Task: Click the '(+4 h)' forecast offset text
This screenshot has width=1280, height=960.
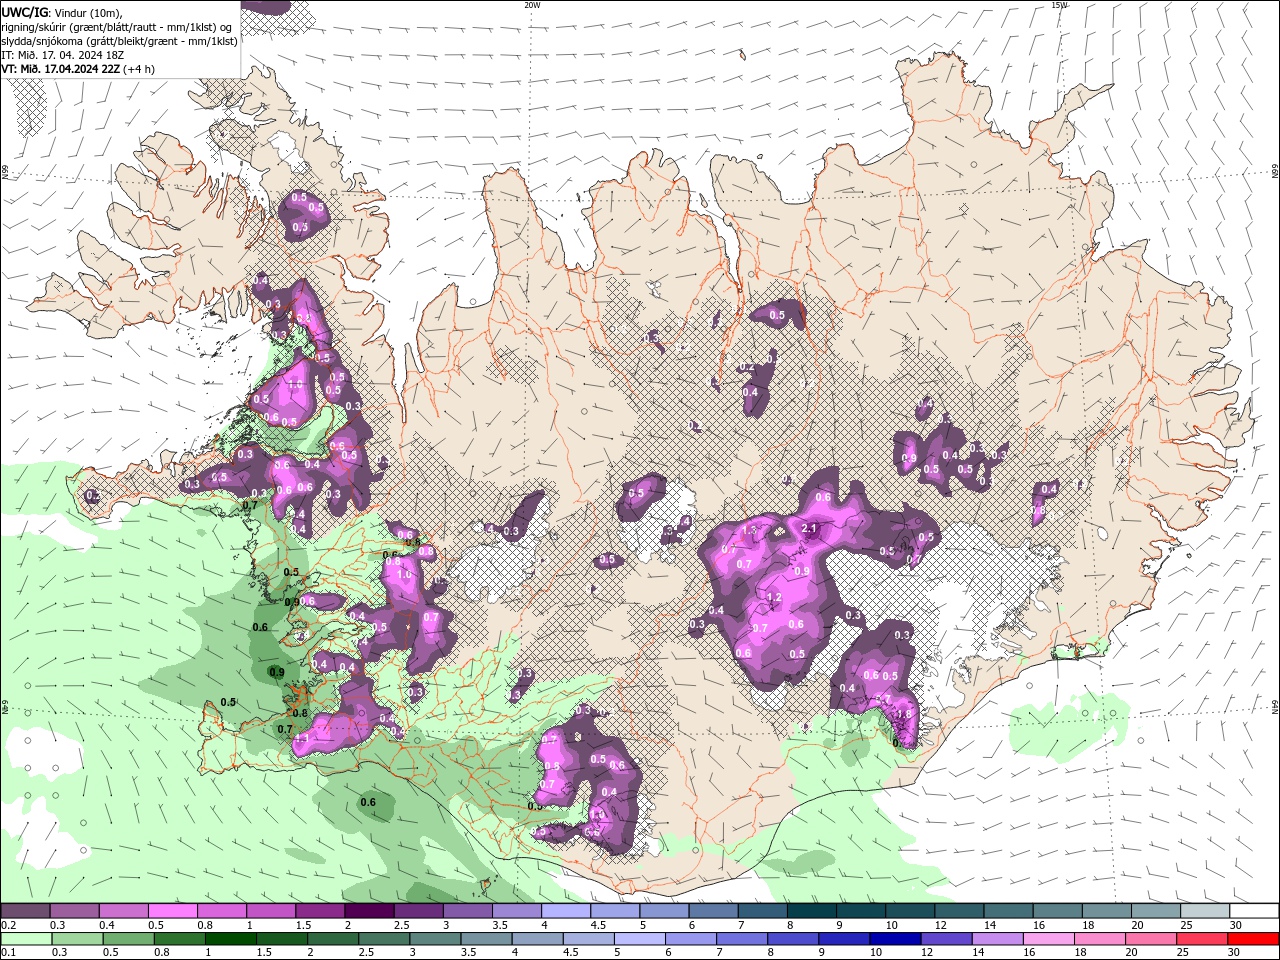Action: (x=139, y=69)
